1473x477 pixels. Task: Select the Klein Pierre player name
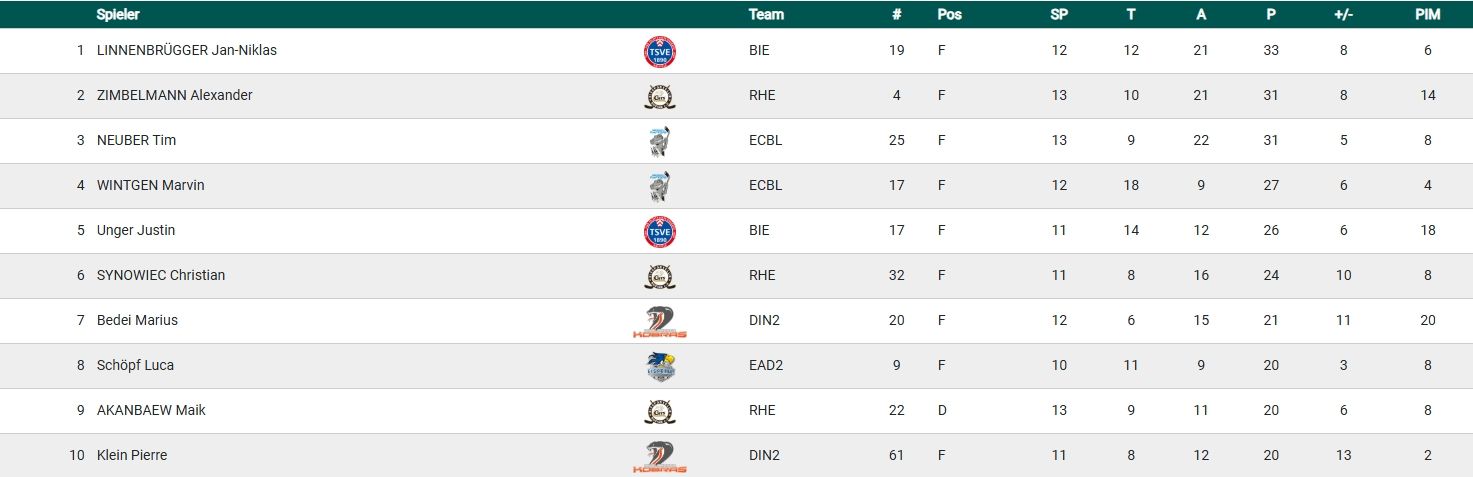click(x=132, y=455)
